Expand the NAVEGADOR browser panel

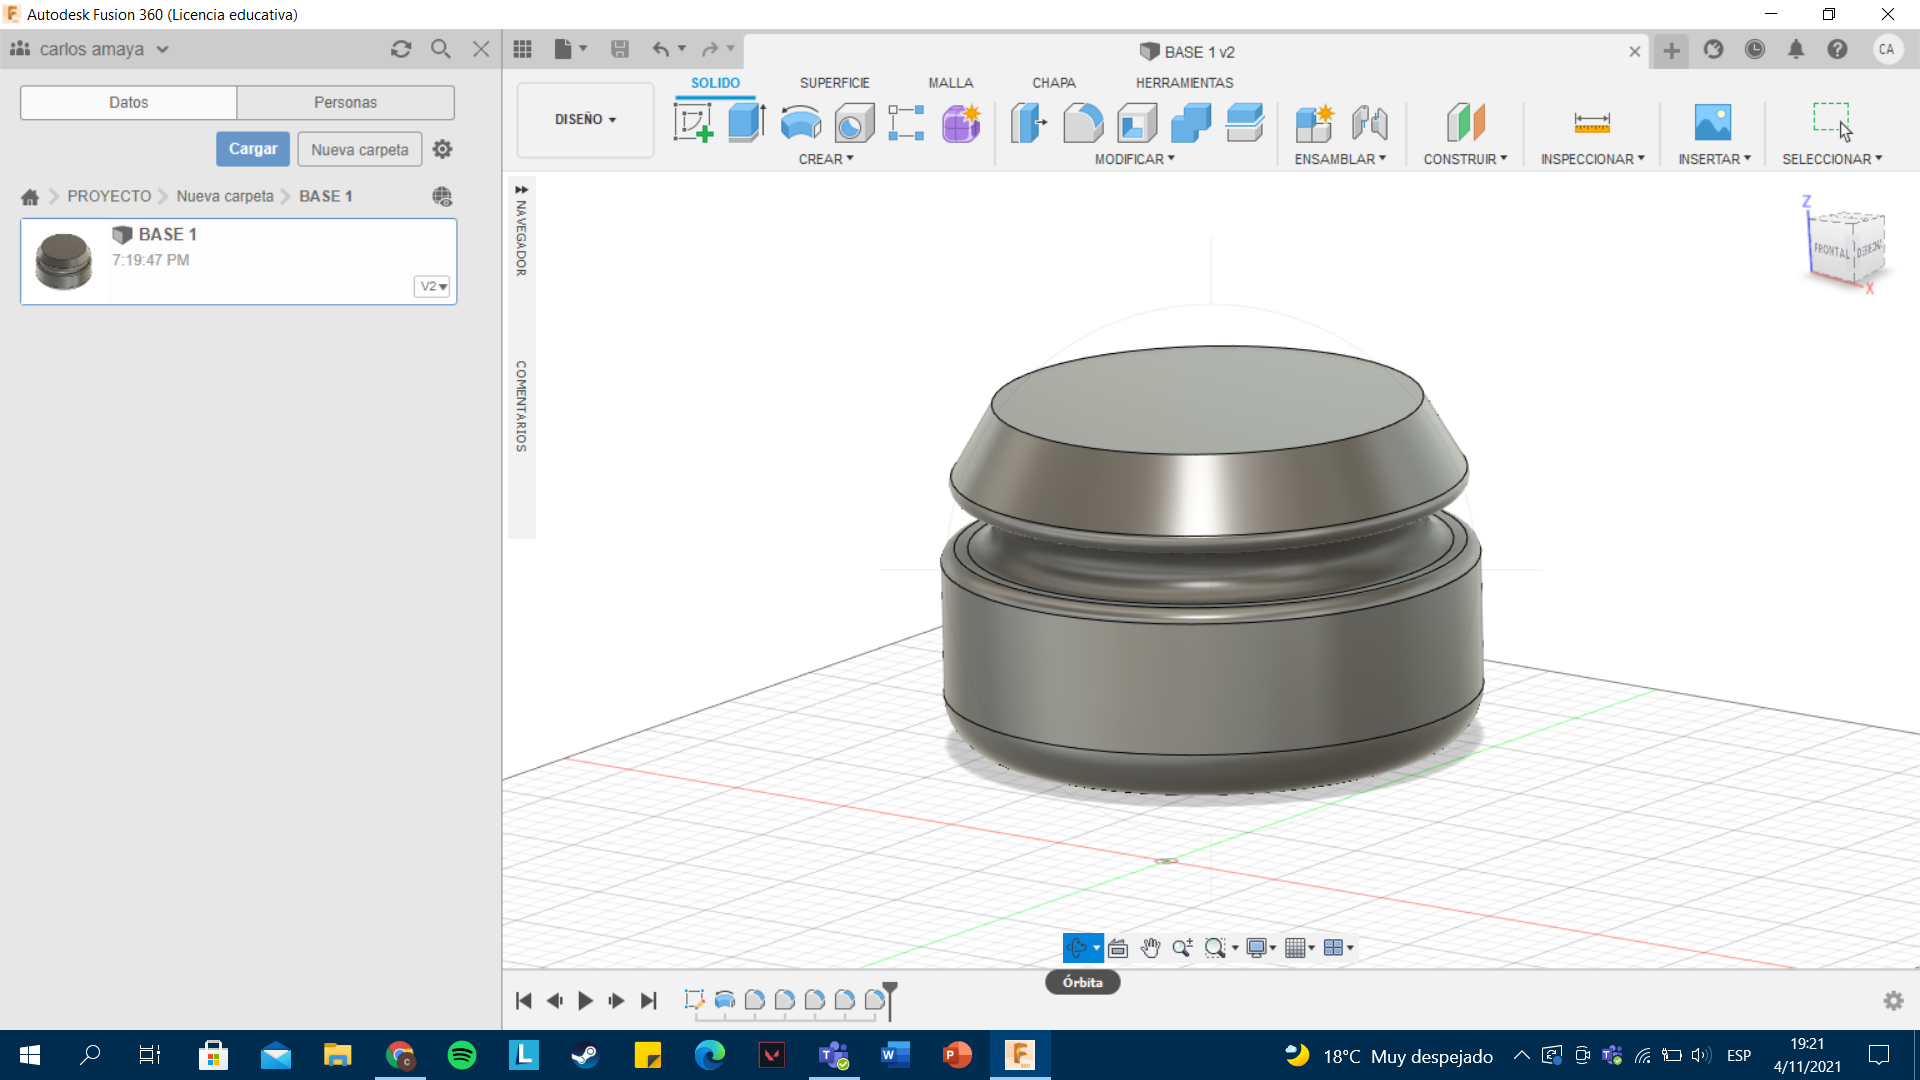click(x=521, y=189)
